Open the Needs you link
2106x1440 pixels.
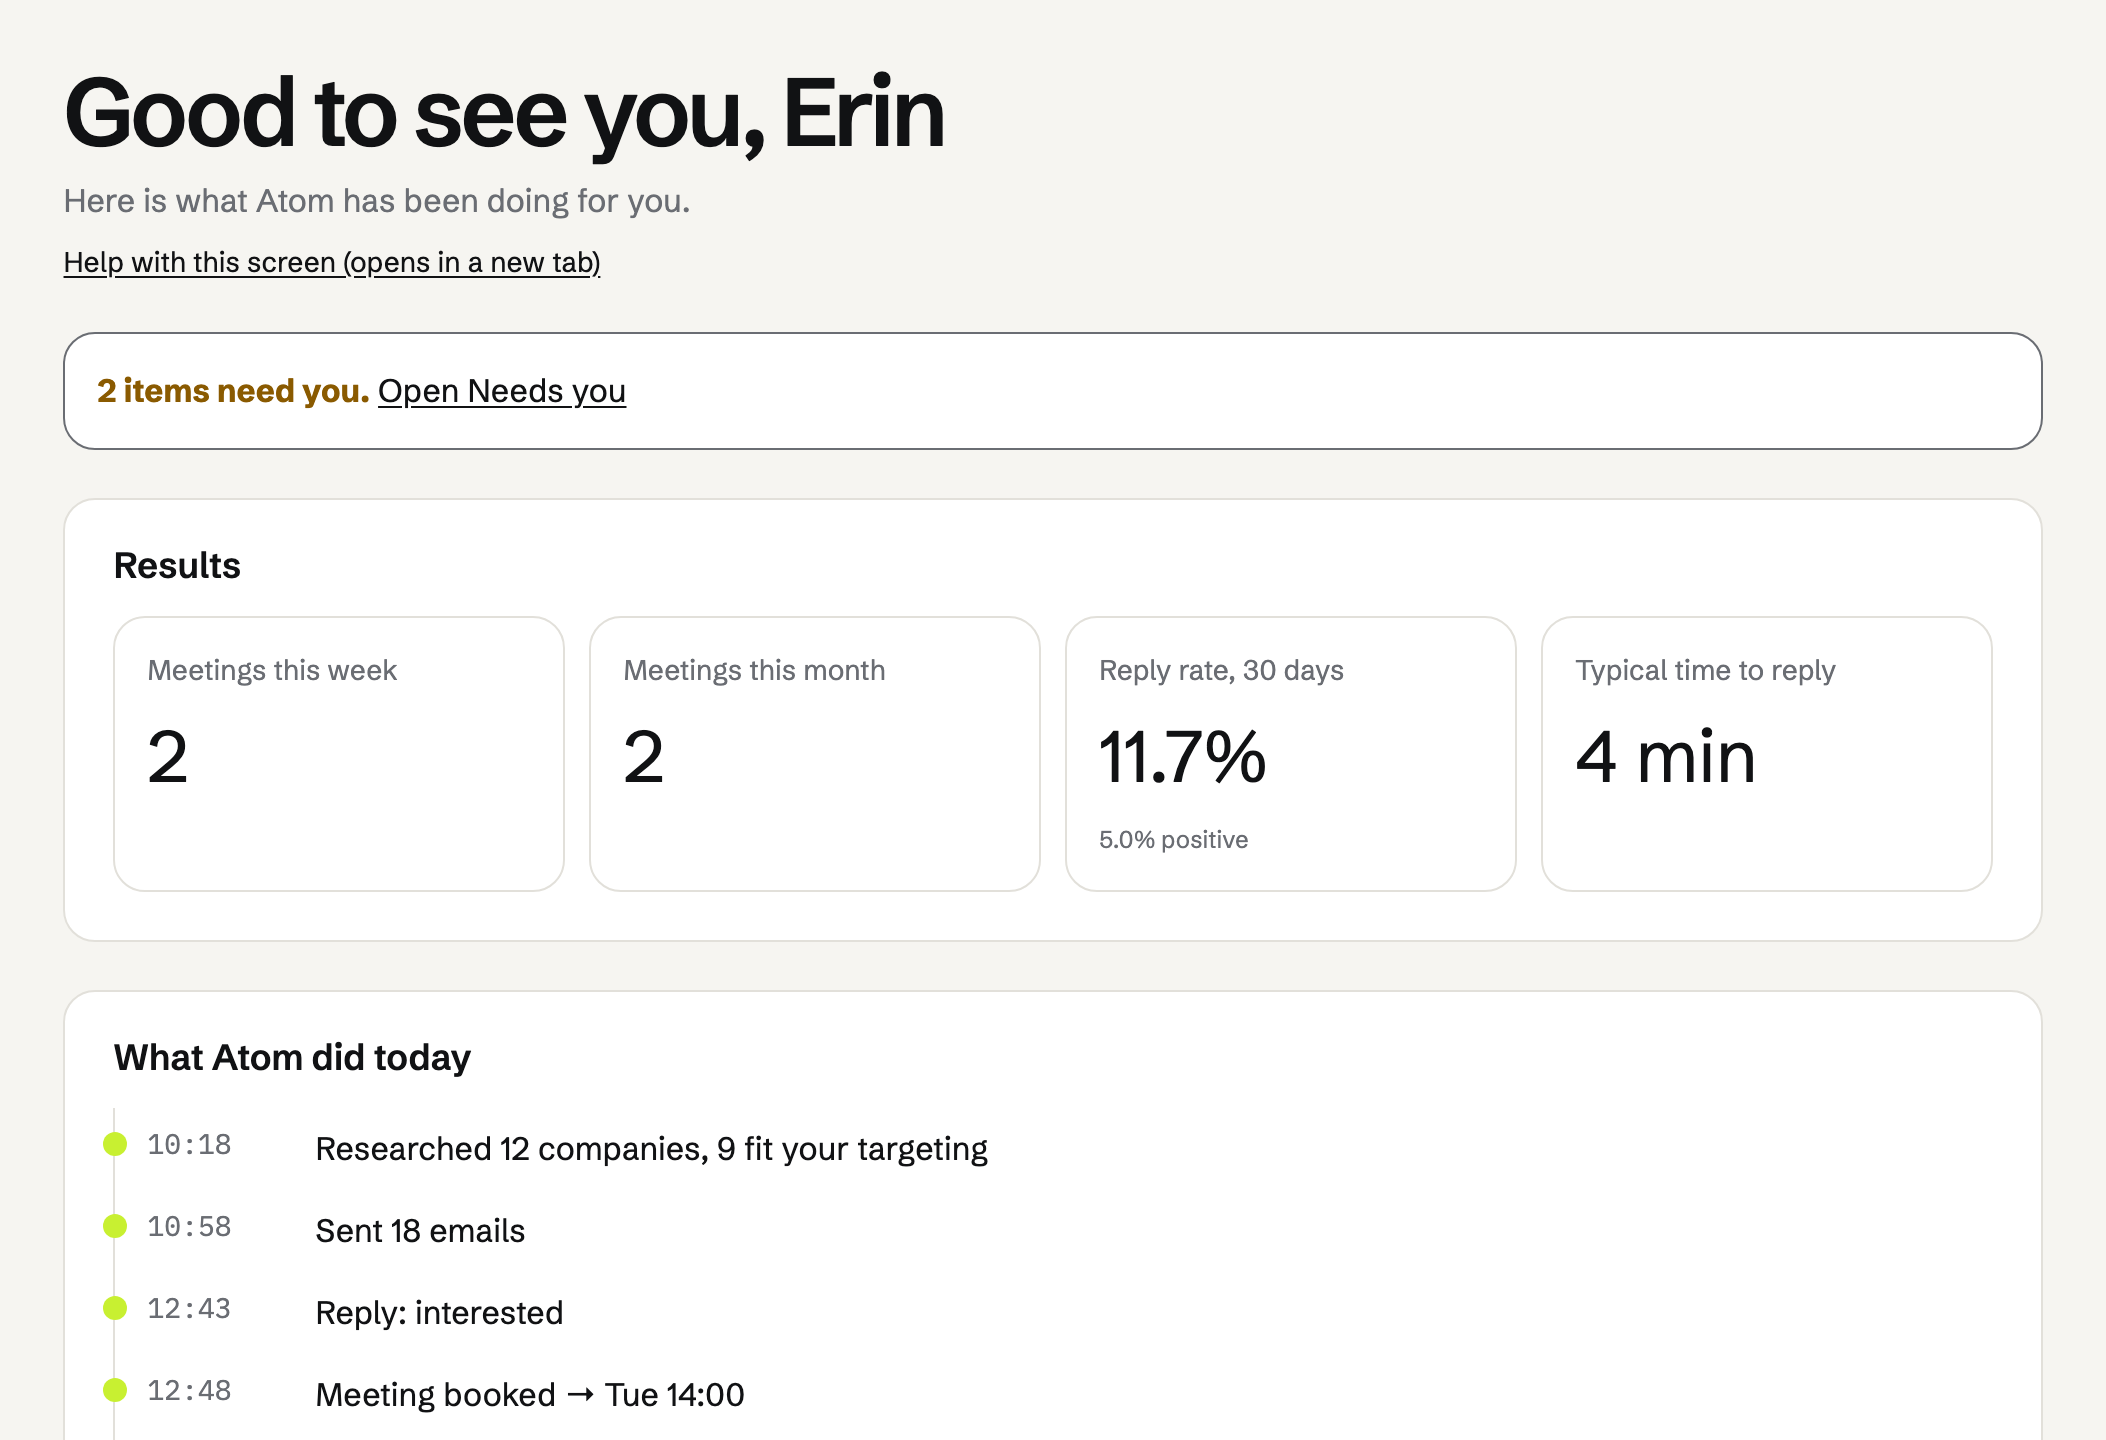(x=502, y=391)
